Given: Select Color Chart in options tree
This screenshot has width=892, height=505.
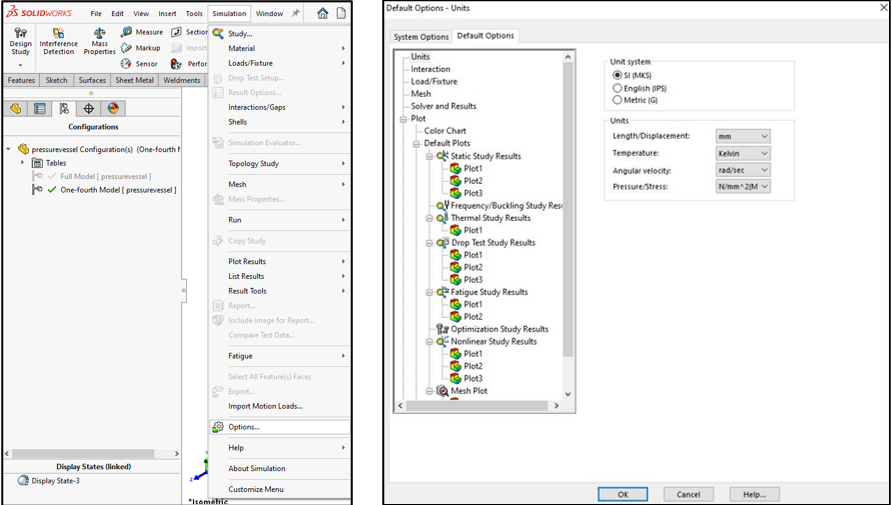Looking at the screenshot, I should point(445,131).
